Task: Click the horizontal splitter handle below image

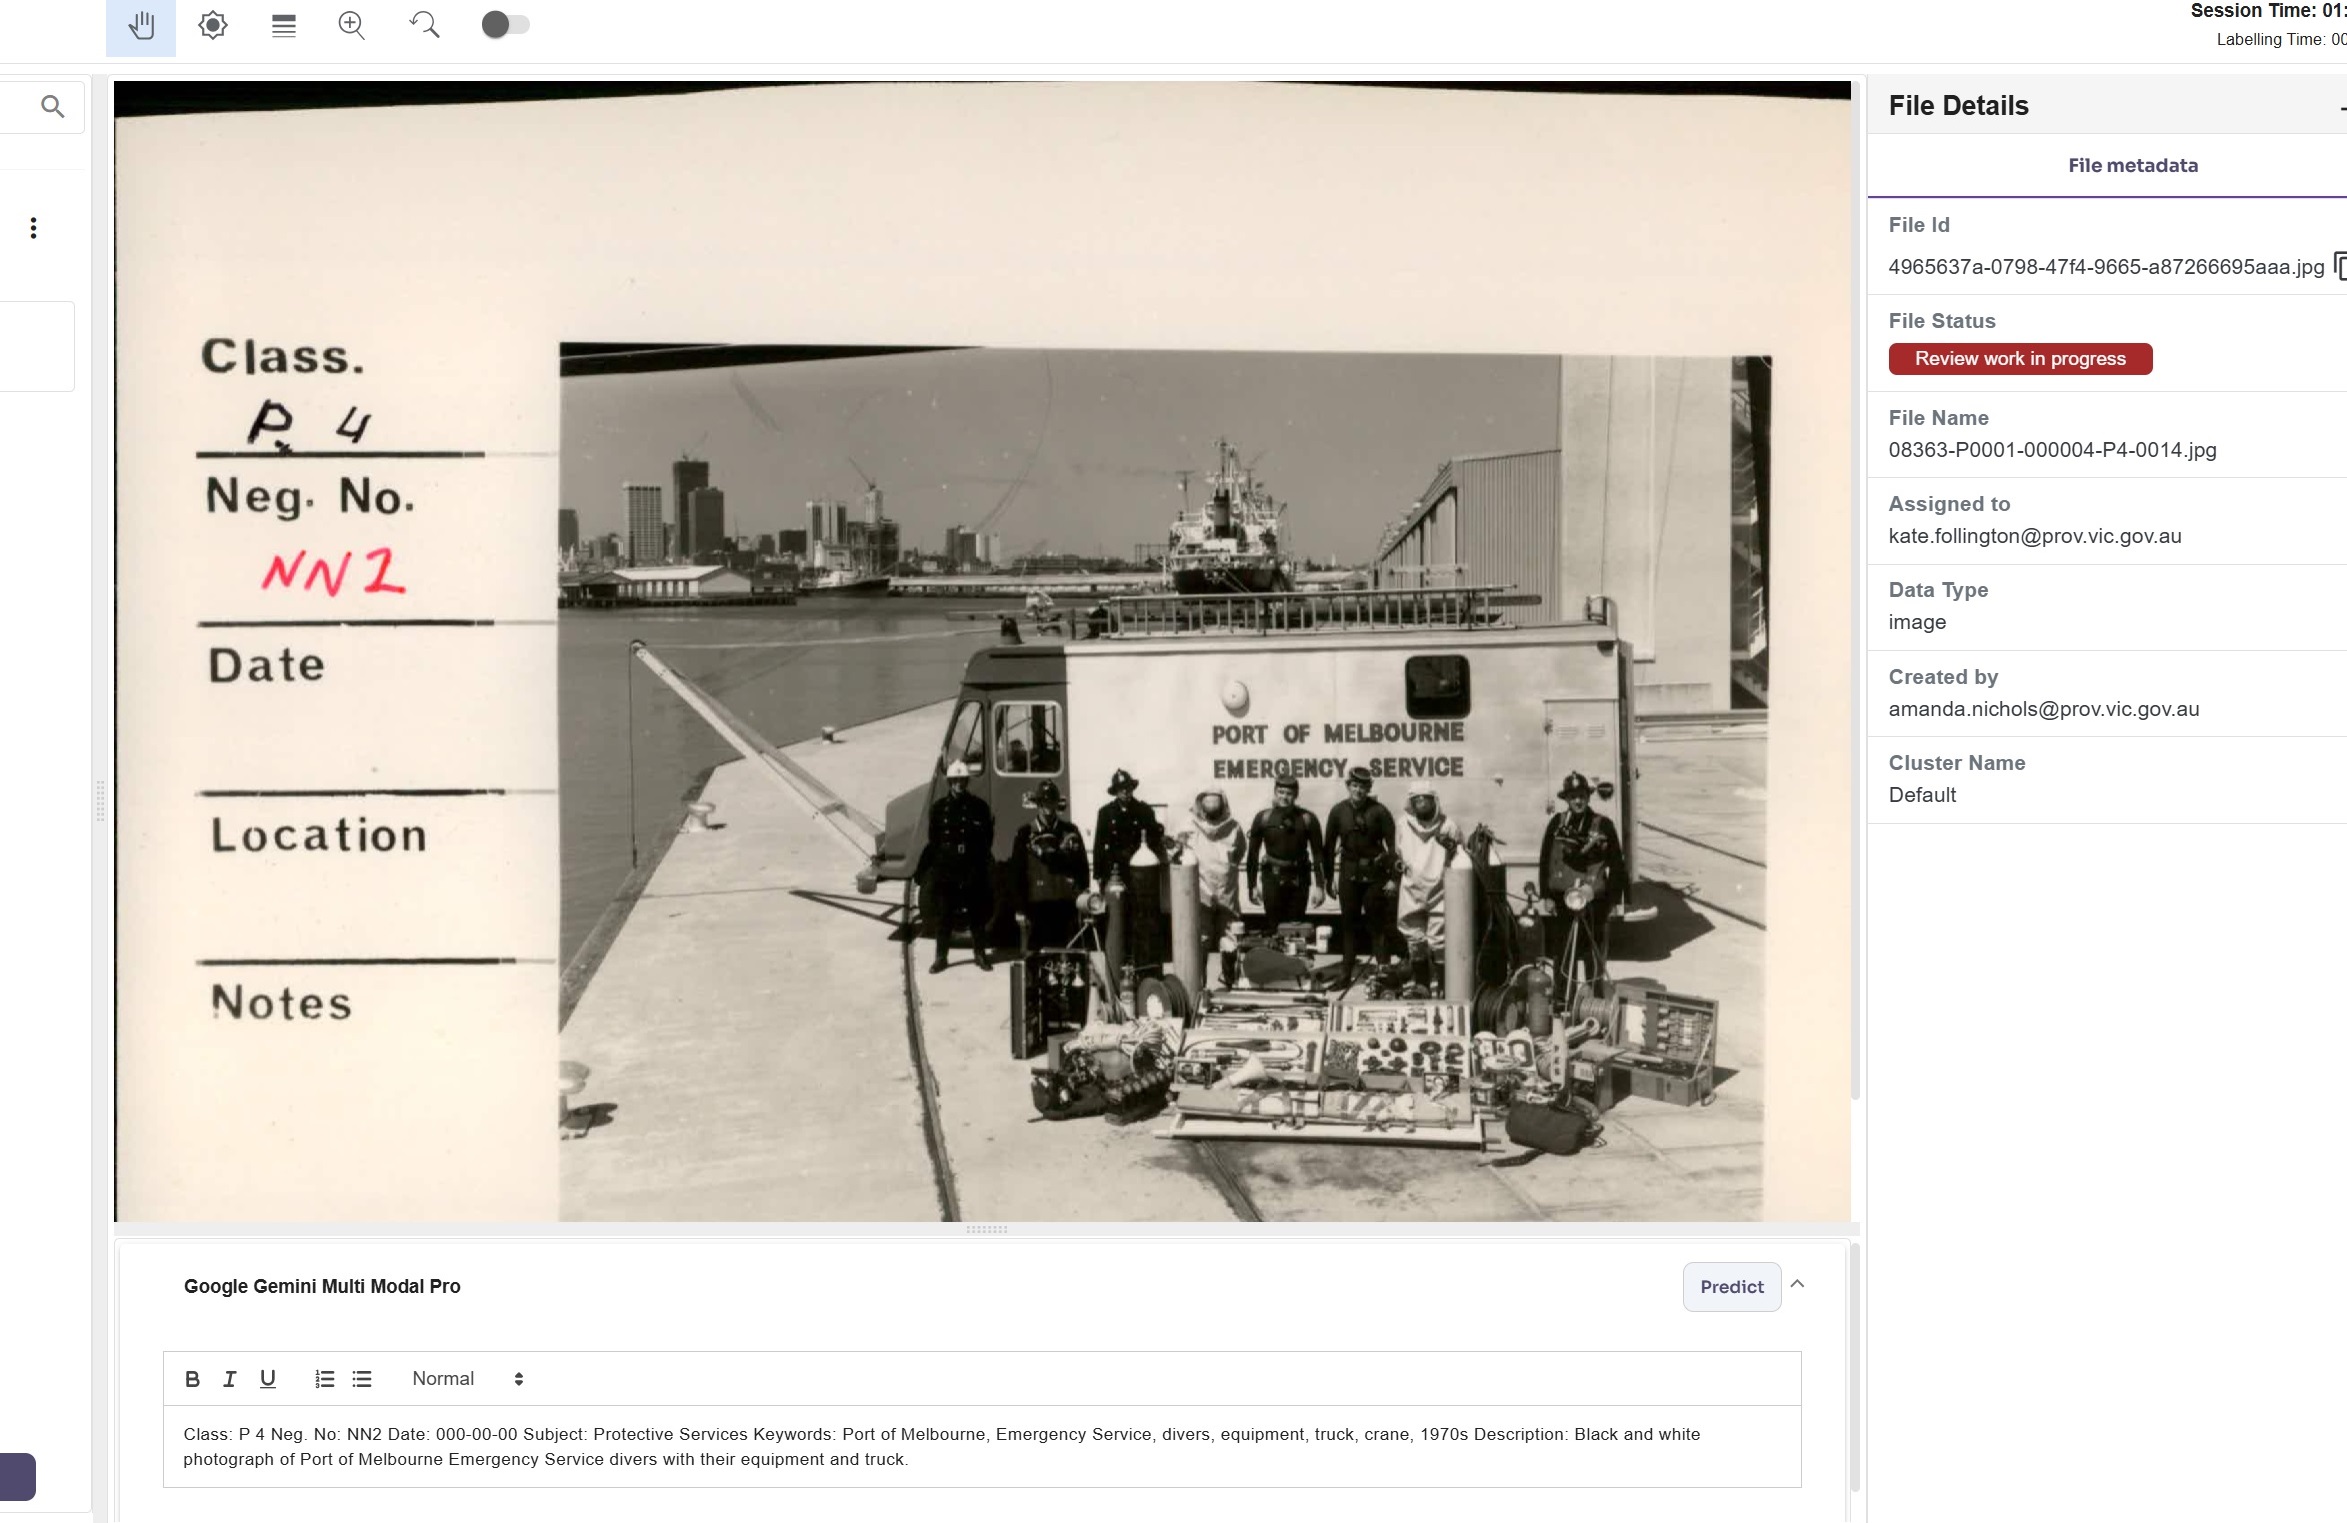Action: (x=986, y=1230)
